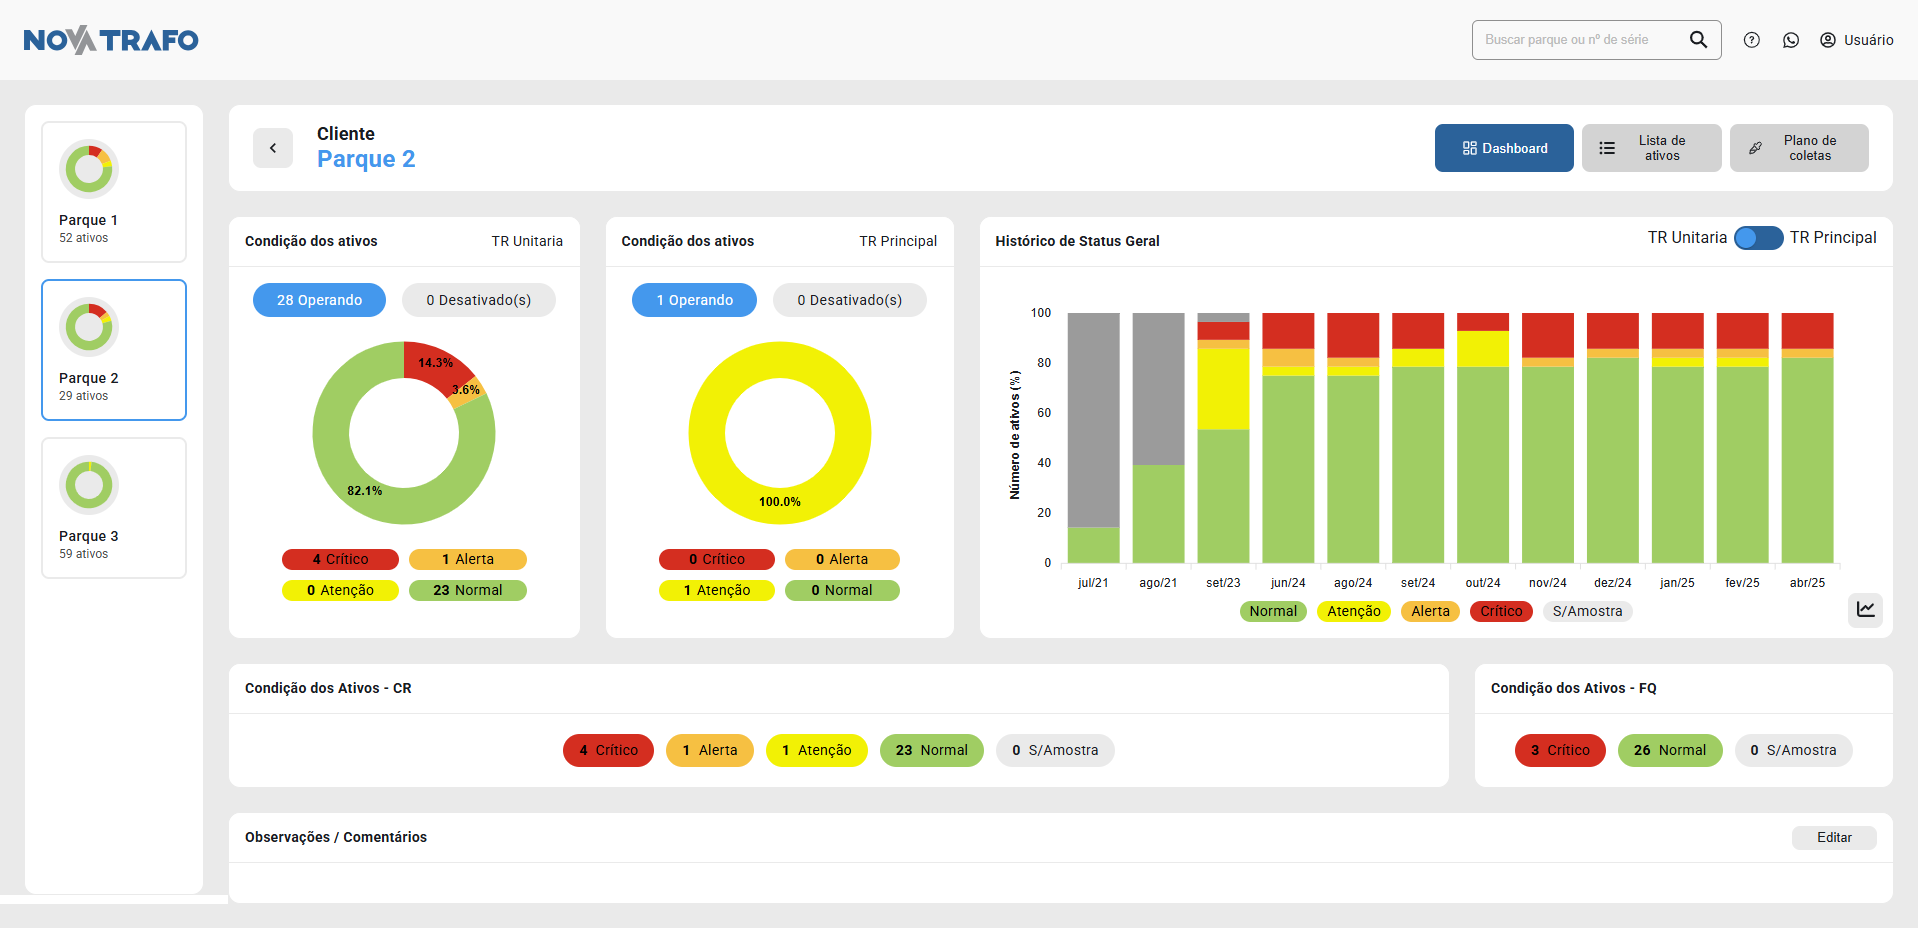Image resolution: width=1918 pixels, height=928 pixels.
Task: Go back using the left chevron button
Action: coord(273,148)
